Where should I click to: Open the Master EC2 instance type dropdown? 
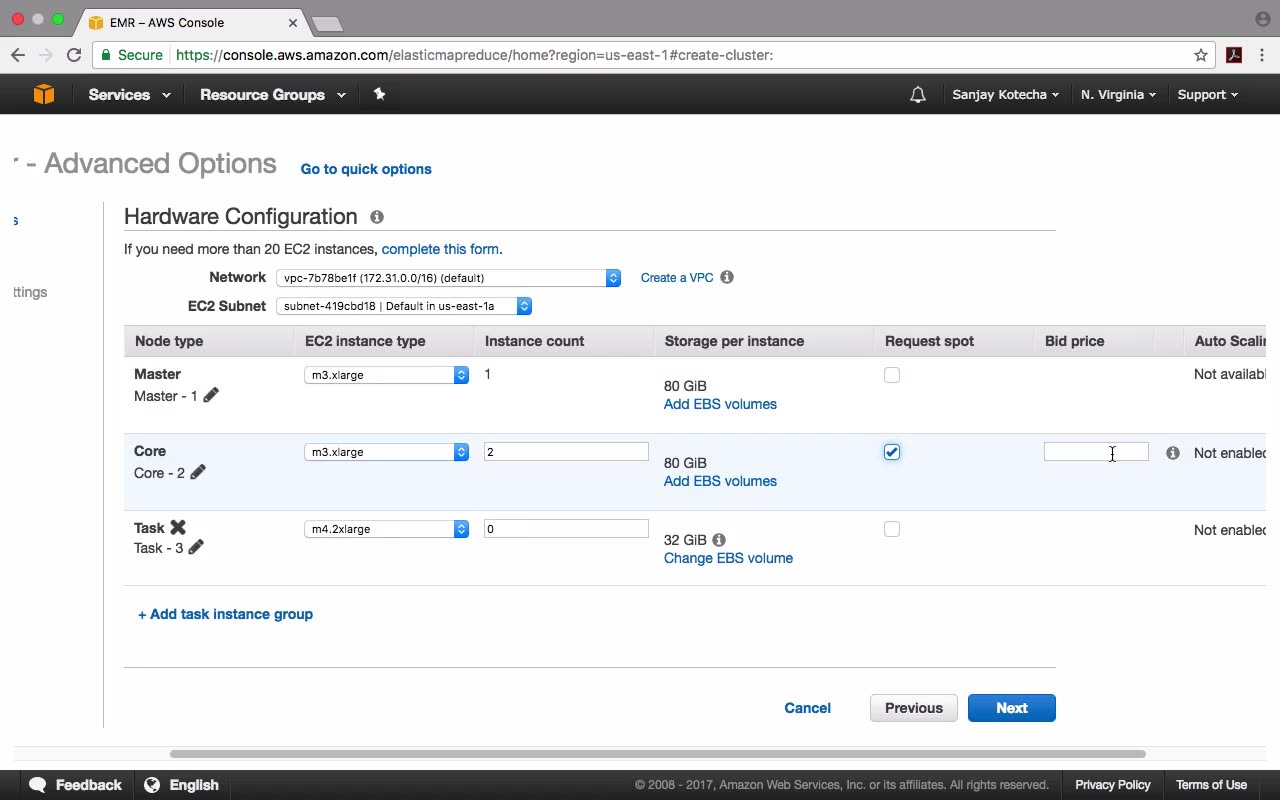tap(387, 375)
